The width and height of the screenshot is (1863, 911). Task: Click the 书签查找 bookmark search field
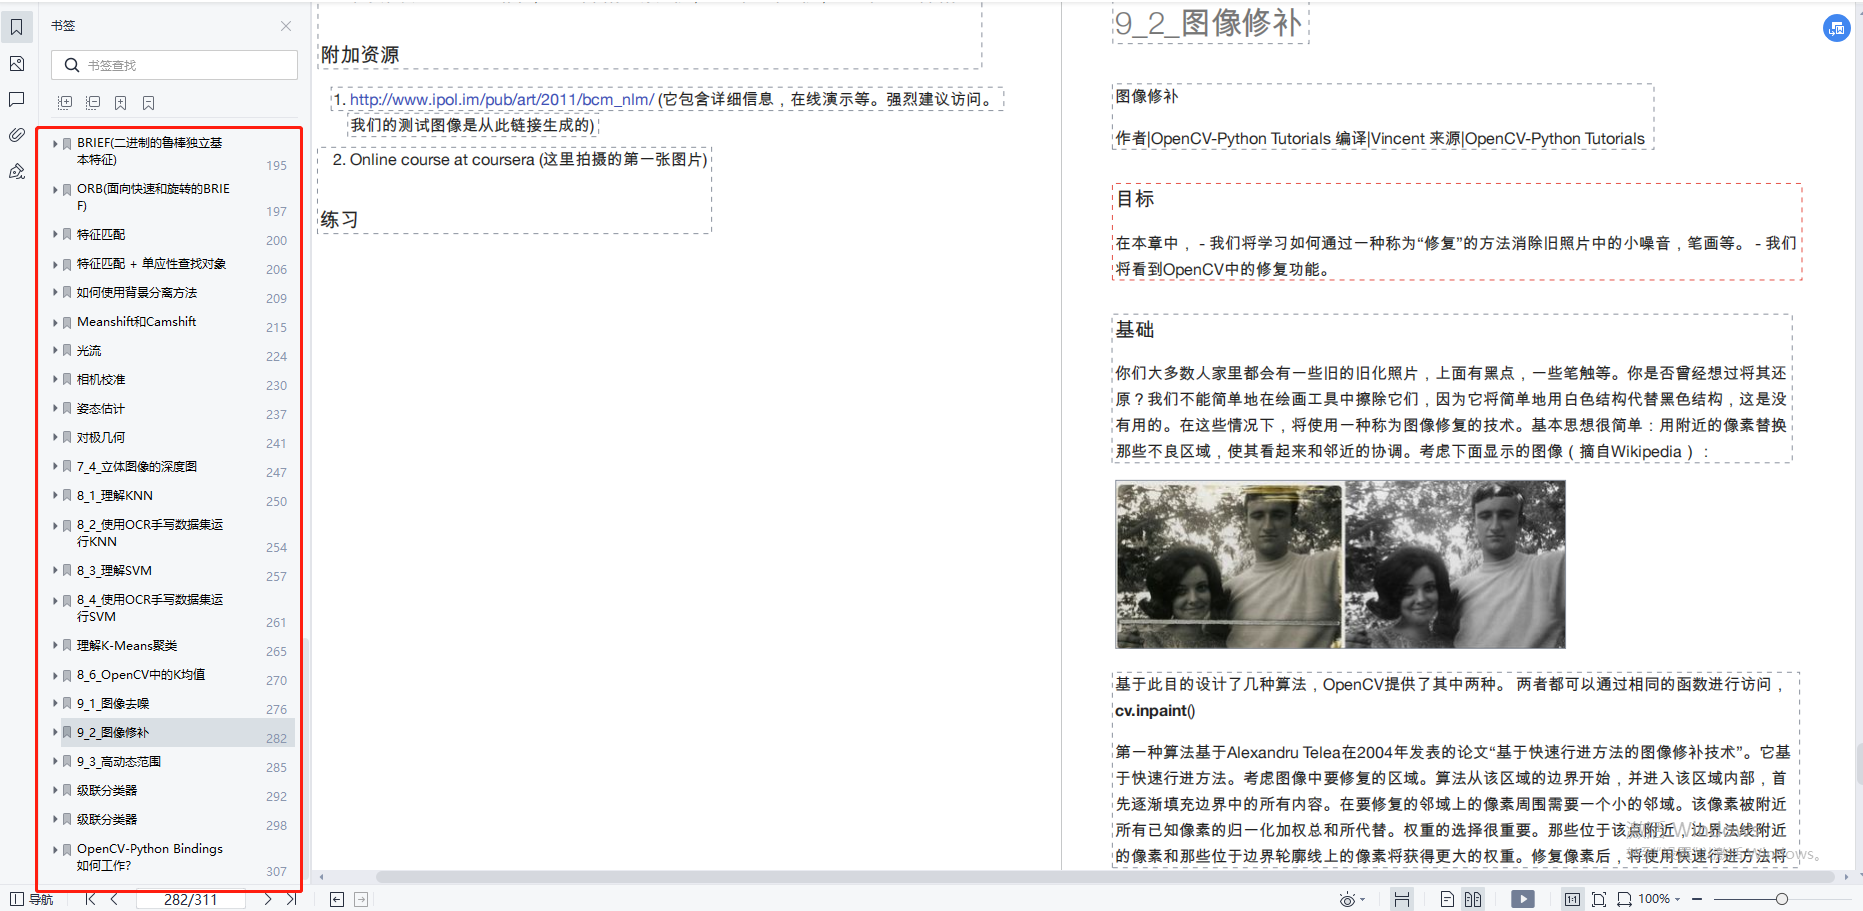coord(174,65)
